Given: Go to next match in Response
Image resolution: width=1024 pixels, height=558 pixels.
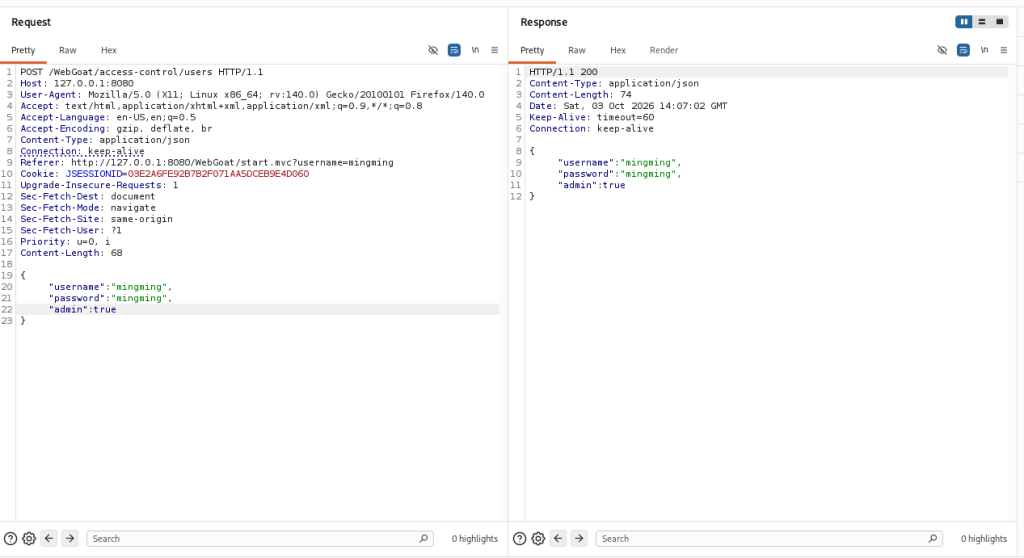Looking at the screenshot, I should (579, 538).
